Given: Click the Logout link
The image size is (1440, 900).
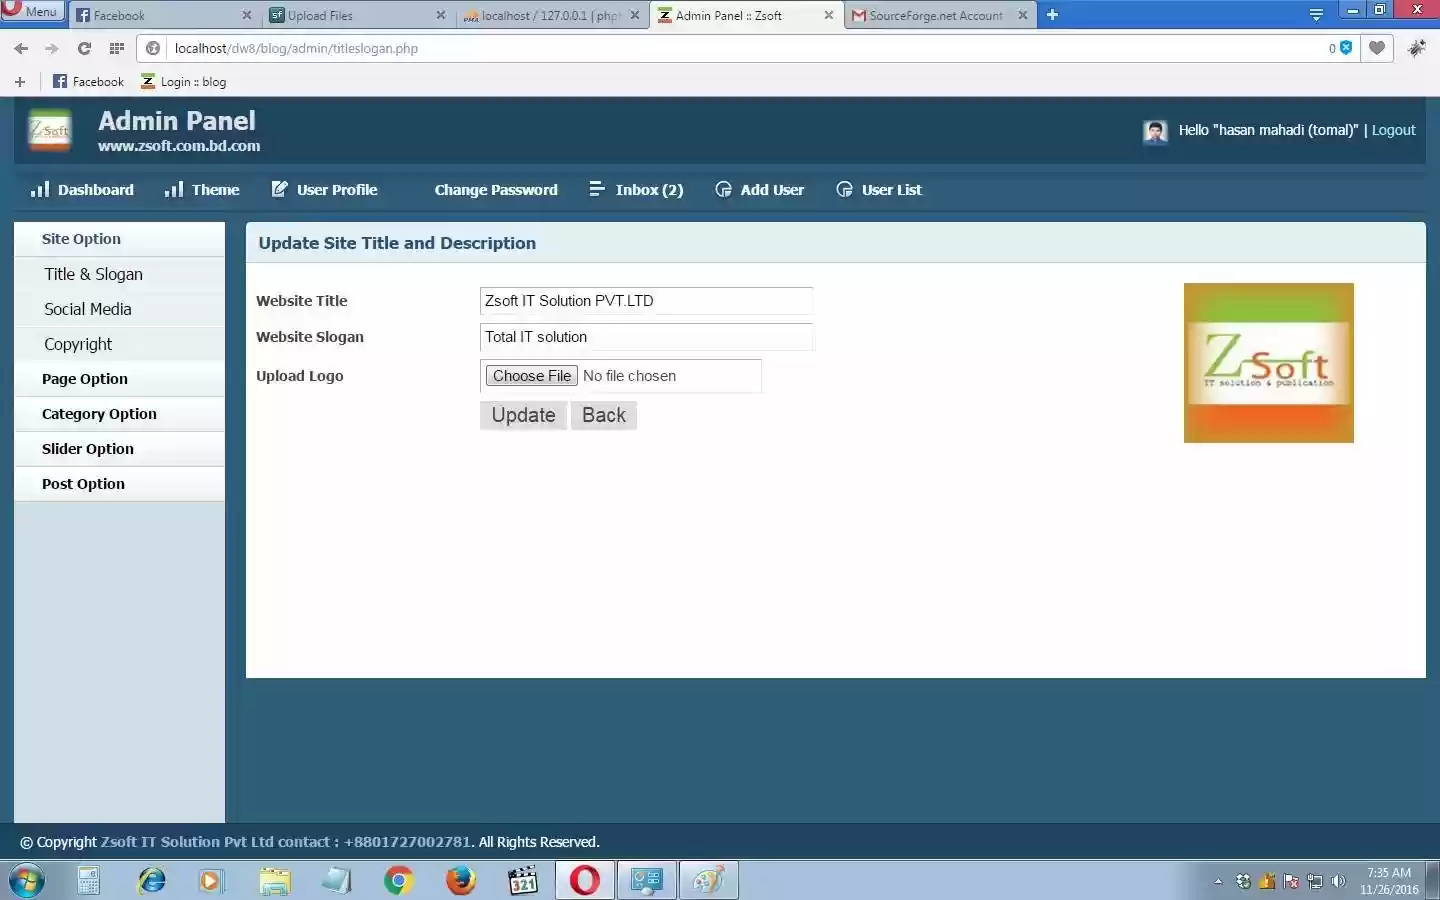Looking at the screenshot, I should click(1393, 130).
